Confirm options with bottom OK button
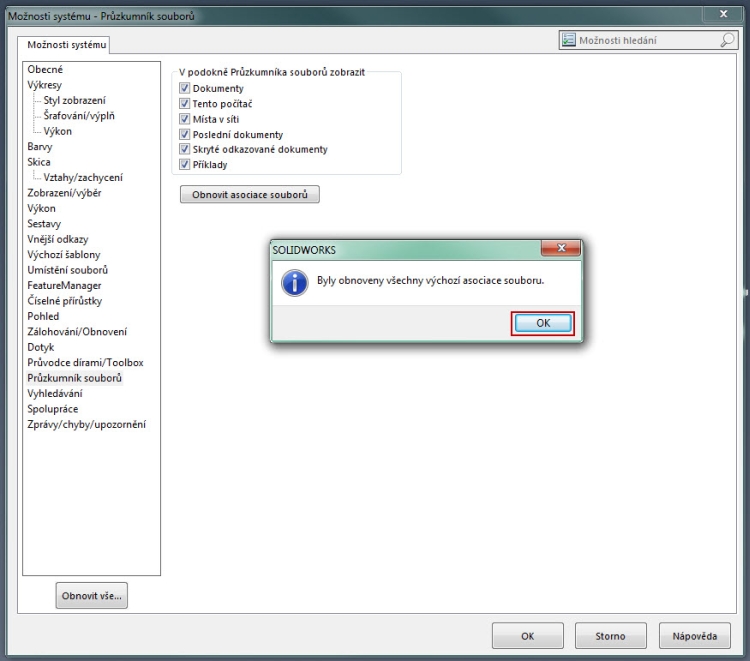The height and width of the screenshot is (661, 750). (x=528, y=636)
